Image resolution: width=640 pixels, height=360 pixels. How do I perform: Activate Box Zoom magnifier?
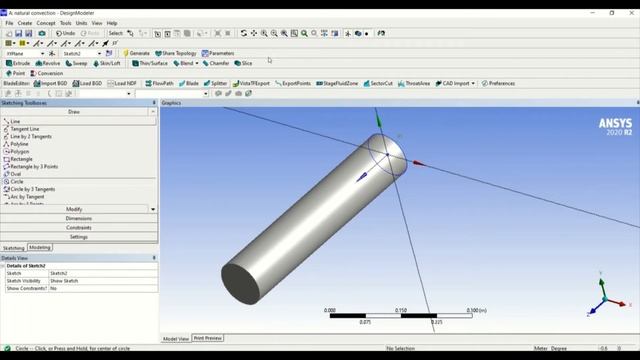coord(274,33)
